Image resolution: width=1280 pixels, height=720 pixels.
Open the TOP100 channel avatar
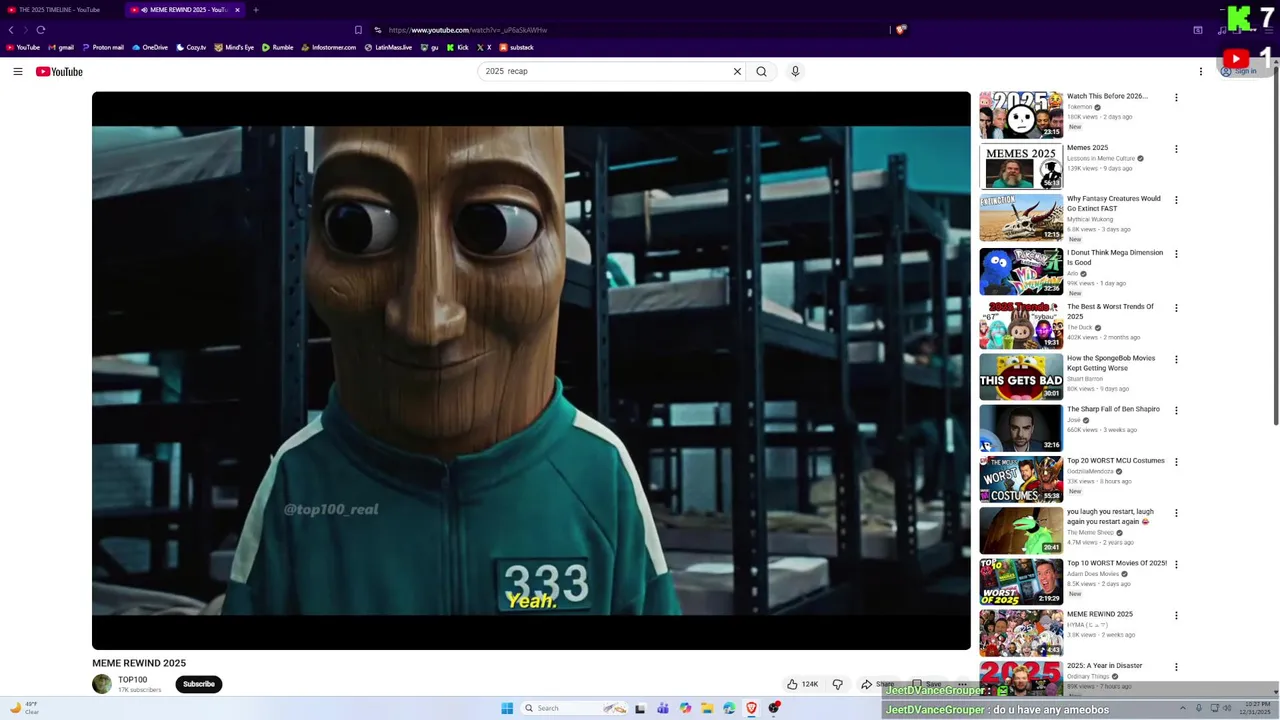point(102,684)
